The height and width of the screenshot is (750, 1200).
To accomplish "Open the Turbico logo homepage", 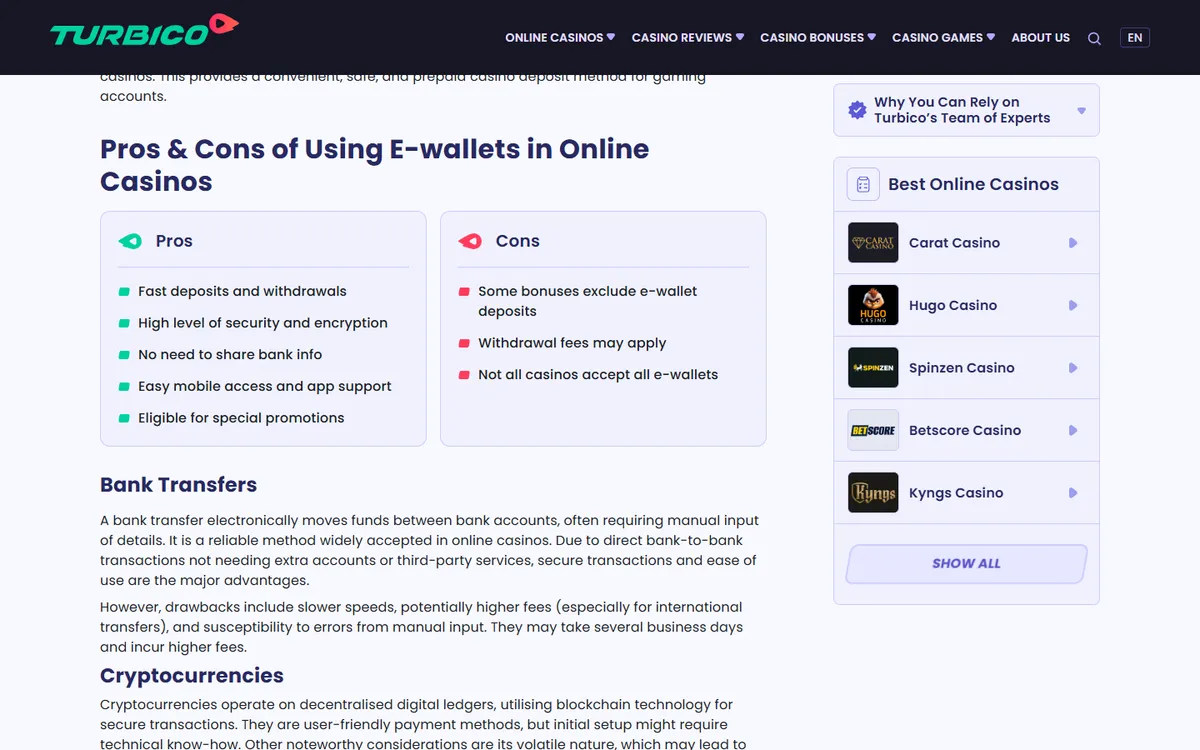I will click(145, 30).
